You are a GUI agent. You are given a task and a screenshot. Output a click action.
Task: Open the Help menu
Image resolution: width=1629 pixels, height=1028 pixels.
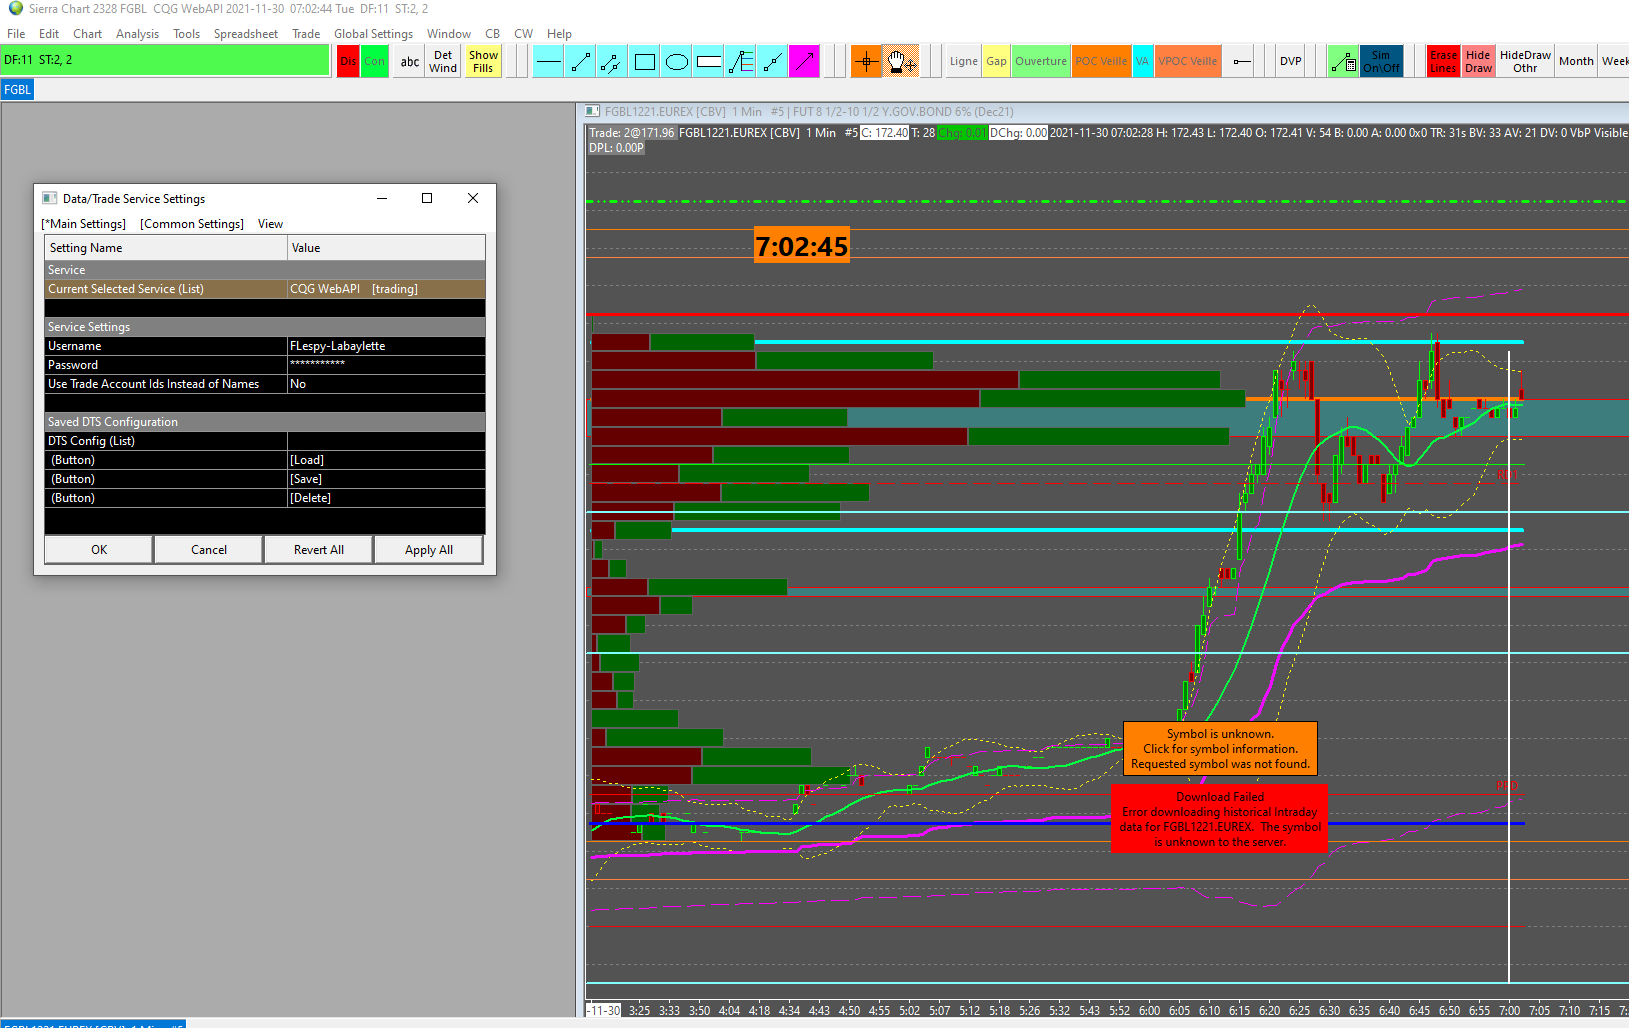(x=559, y=34)
